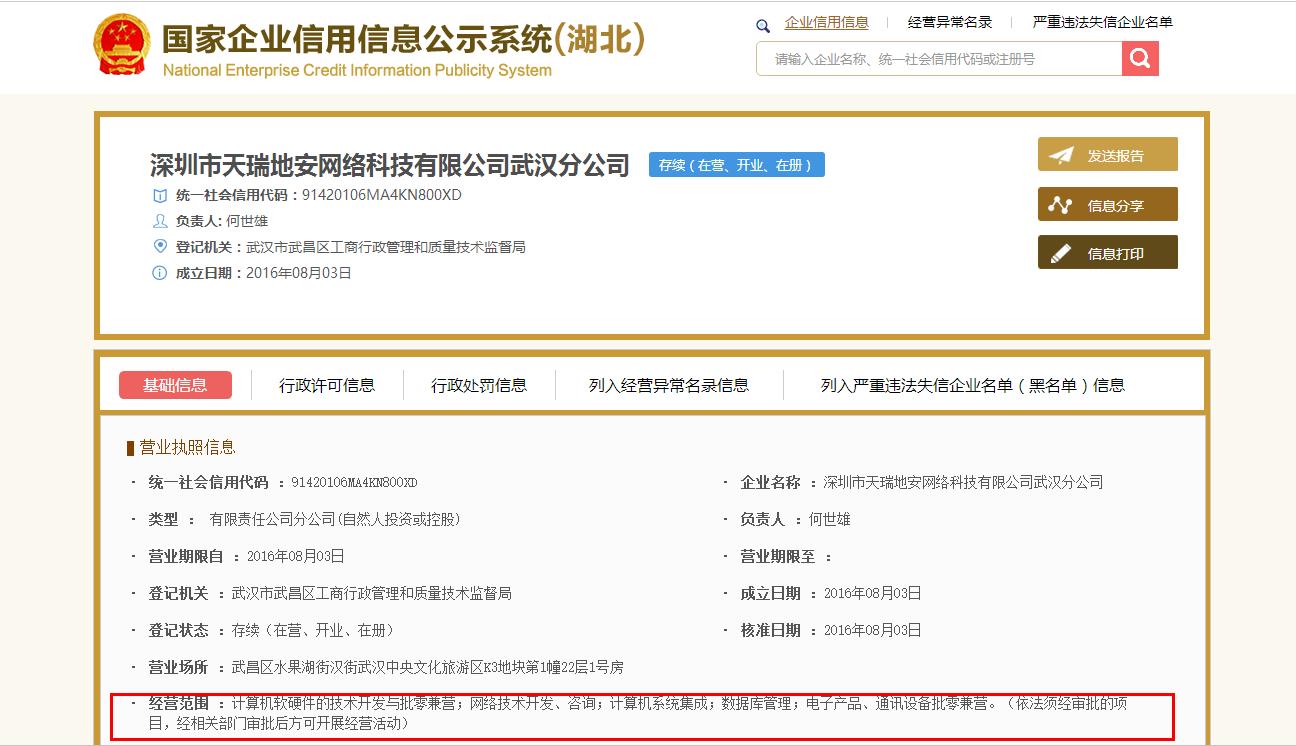Screen dimensions: 1296x746
Task: Click the small magnifier icon beside 企业信用信息
Action: (x=763, y=26)
